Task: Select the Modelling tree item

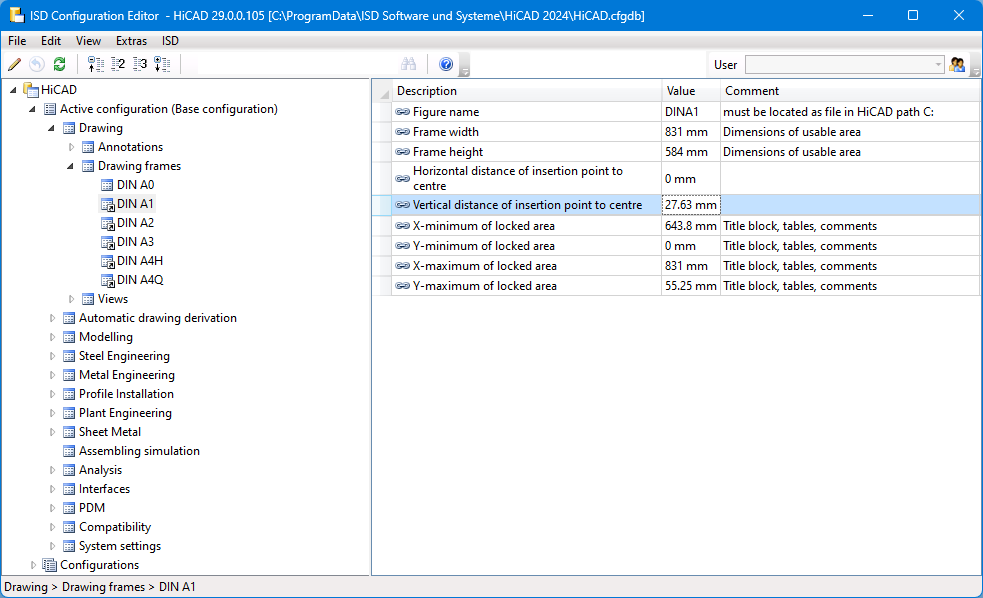Action: pos(106,337)
